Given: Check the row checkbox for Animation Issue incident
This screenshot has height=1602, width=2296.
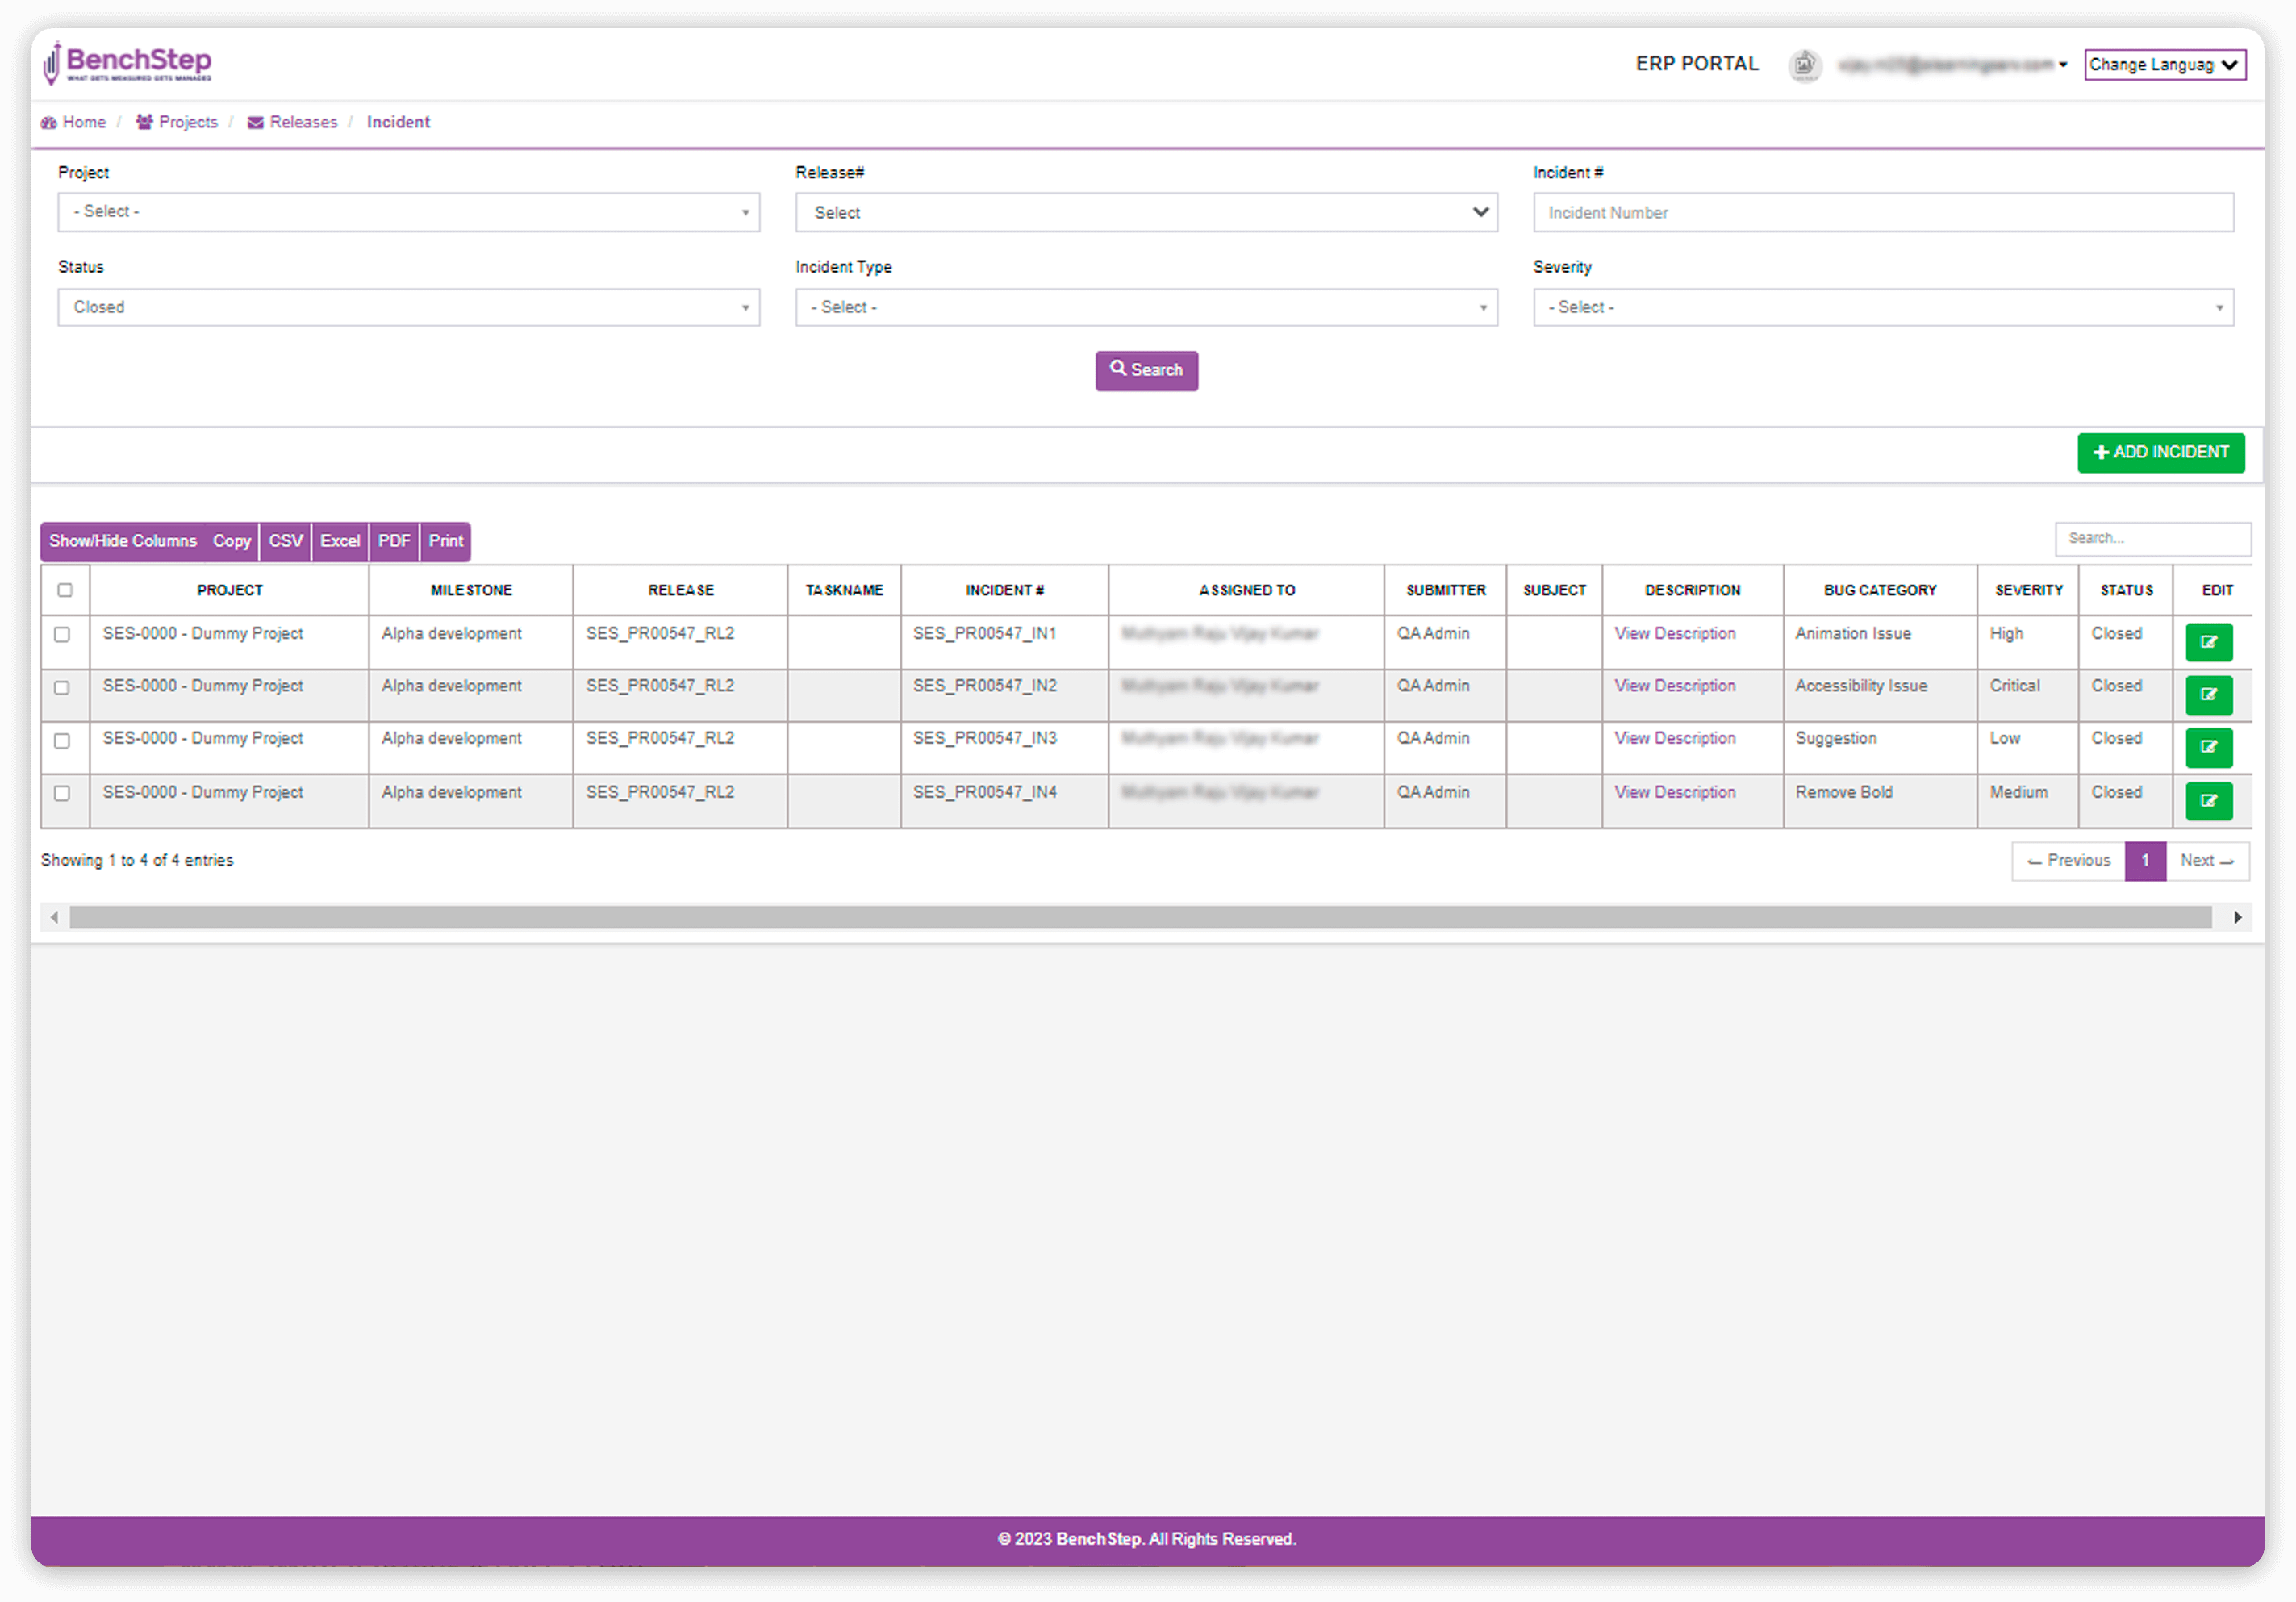Looking at the screenshot, I should click(x=62, y=635).
